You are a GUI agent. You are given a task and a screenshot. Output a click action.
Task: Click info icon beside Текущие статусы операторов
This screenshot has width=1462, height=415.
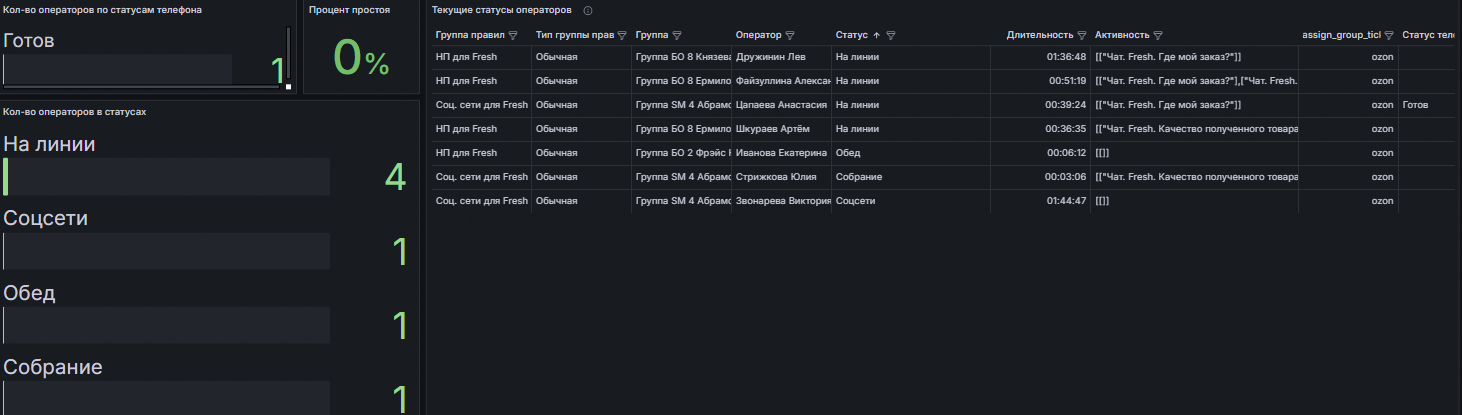click(587, 10)
